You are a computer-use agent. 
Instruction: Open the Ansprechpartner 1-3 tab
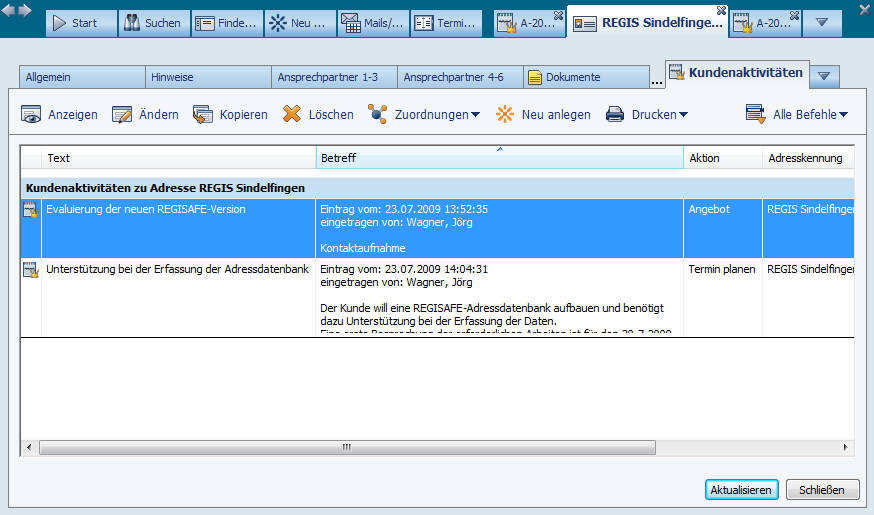click(x=334, y=77)
